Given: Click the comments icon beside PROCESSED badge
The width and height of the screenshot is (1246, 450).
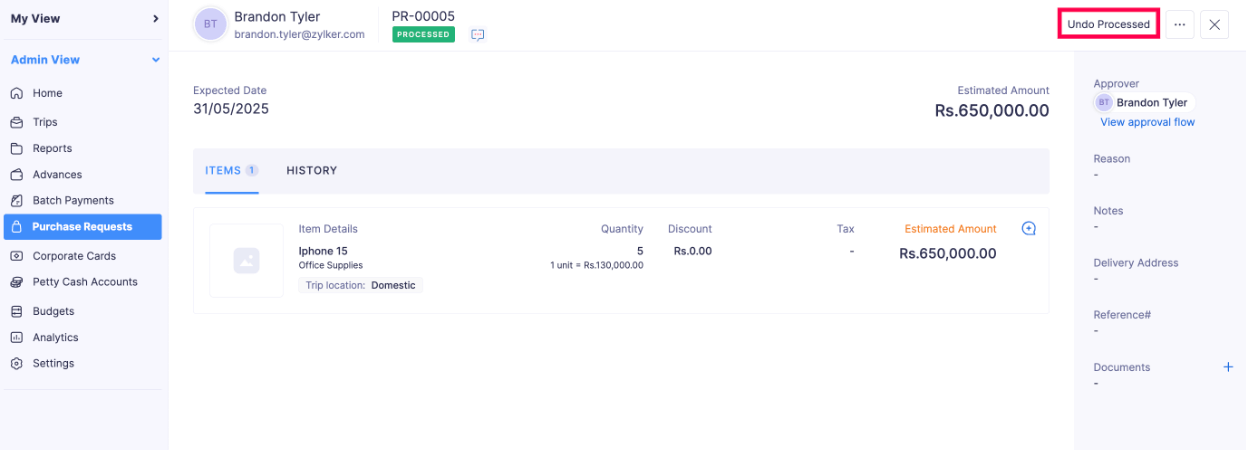Looking at the screenshot, I should (x=478, y=35).
